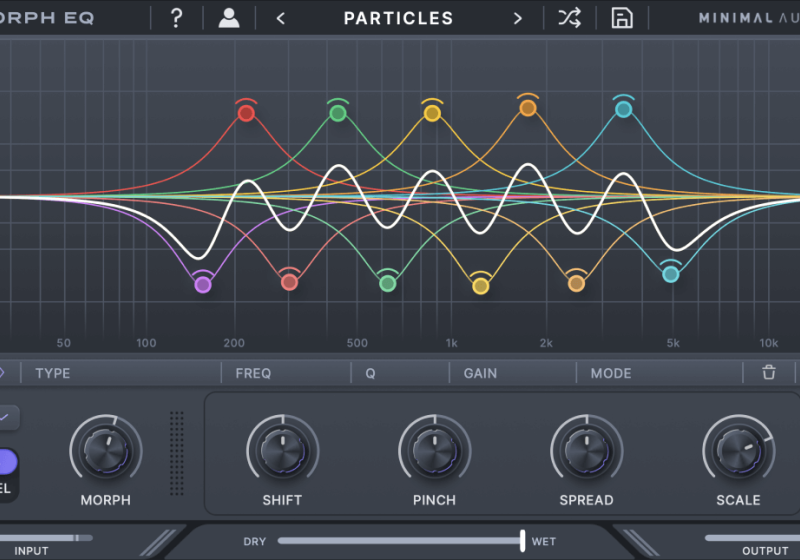Select the upper orange EQ band node
Viewport: 800px width, 560px height.
click(528, 108)
